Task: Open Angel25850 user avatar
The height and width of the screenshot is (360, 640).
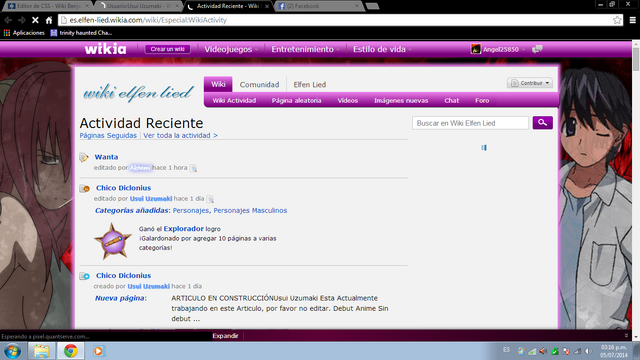Action: [x=476, y=49]
